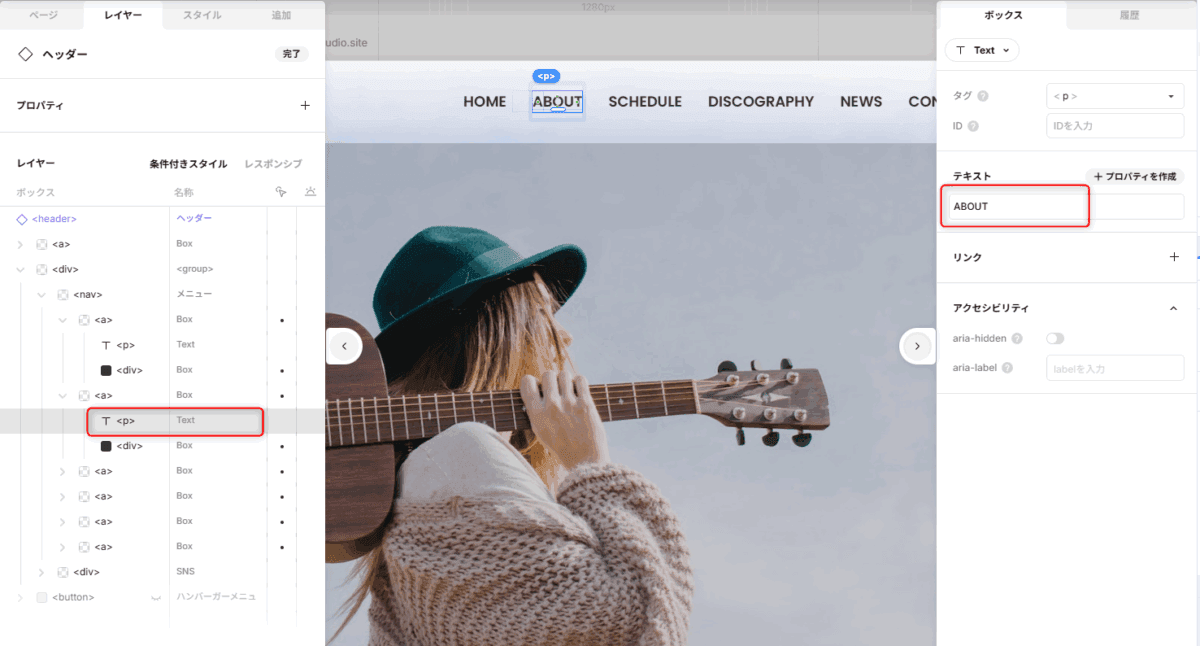This screenshot has width=1200, height=646.
Task: Go to the next slide with the right arrow
Action: (x=917, y=346)
